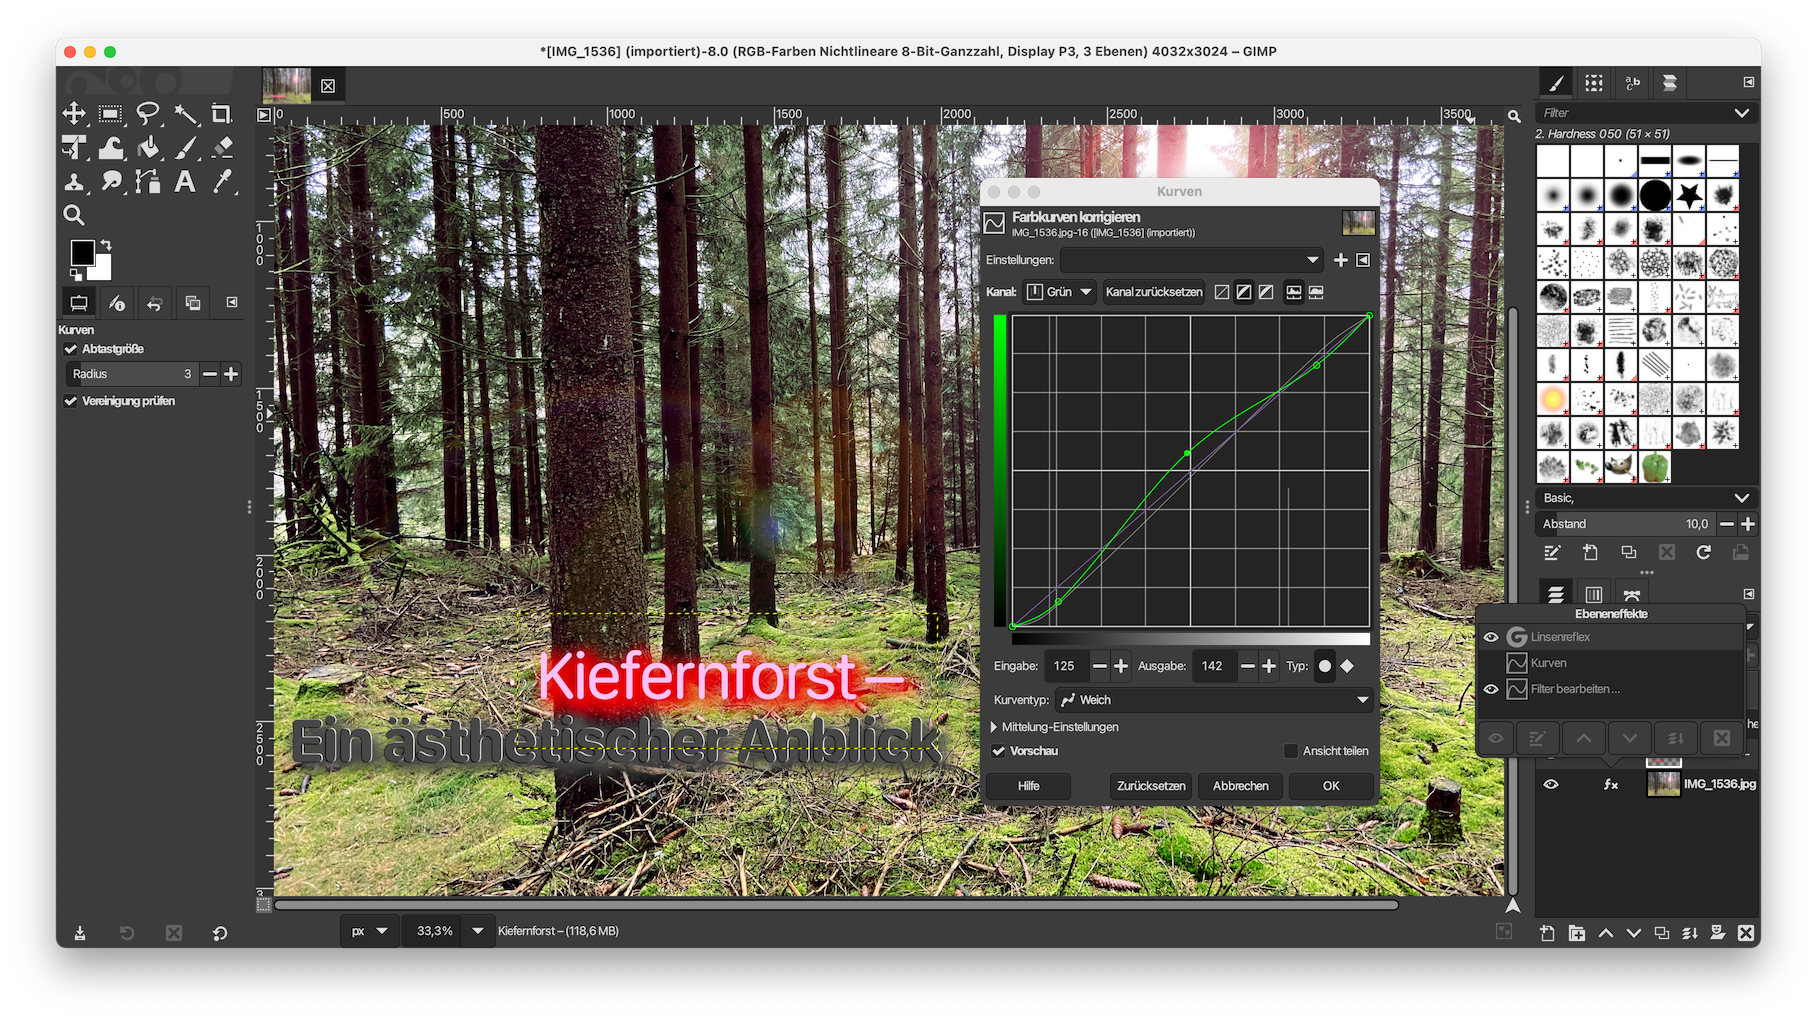Click the white background color swatch
The width and height of the screenshot is (1817, 1022).
[102, 270]
